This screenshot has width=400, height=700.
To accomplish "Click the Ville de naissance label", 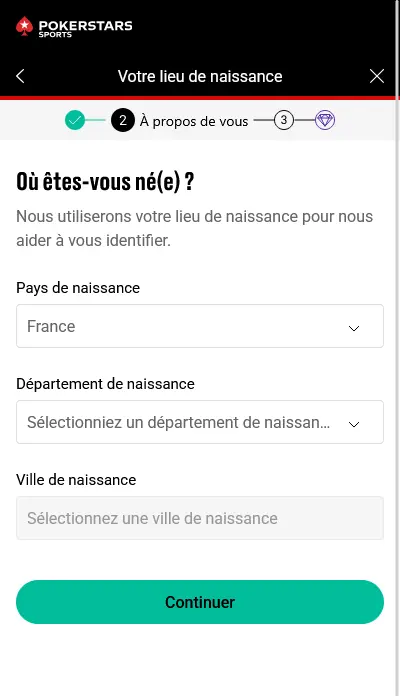I will (x=76, y=479).
